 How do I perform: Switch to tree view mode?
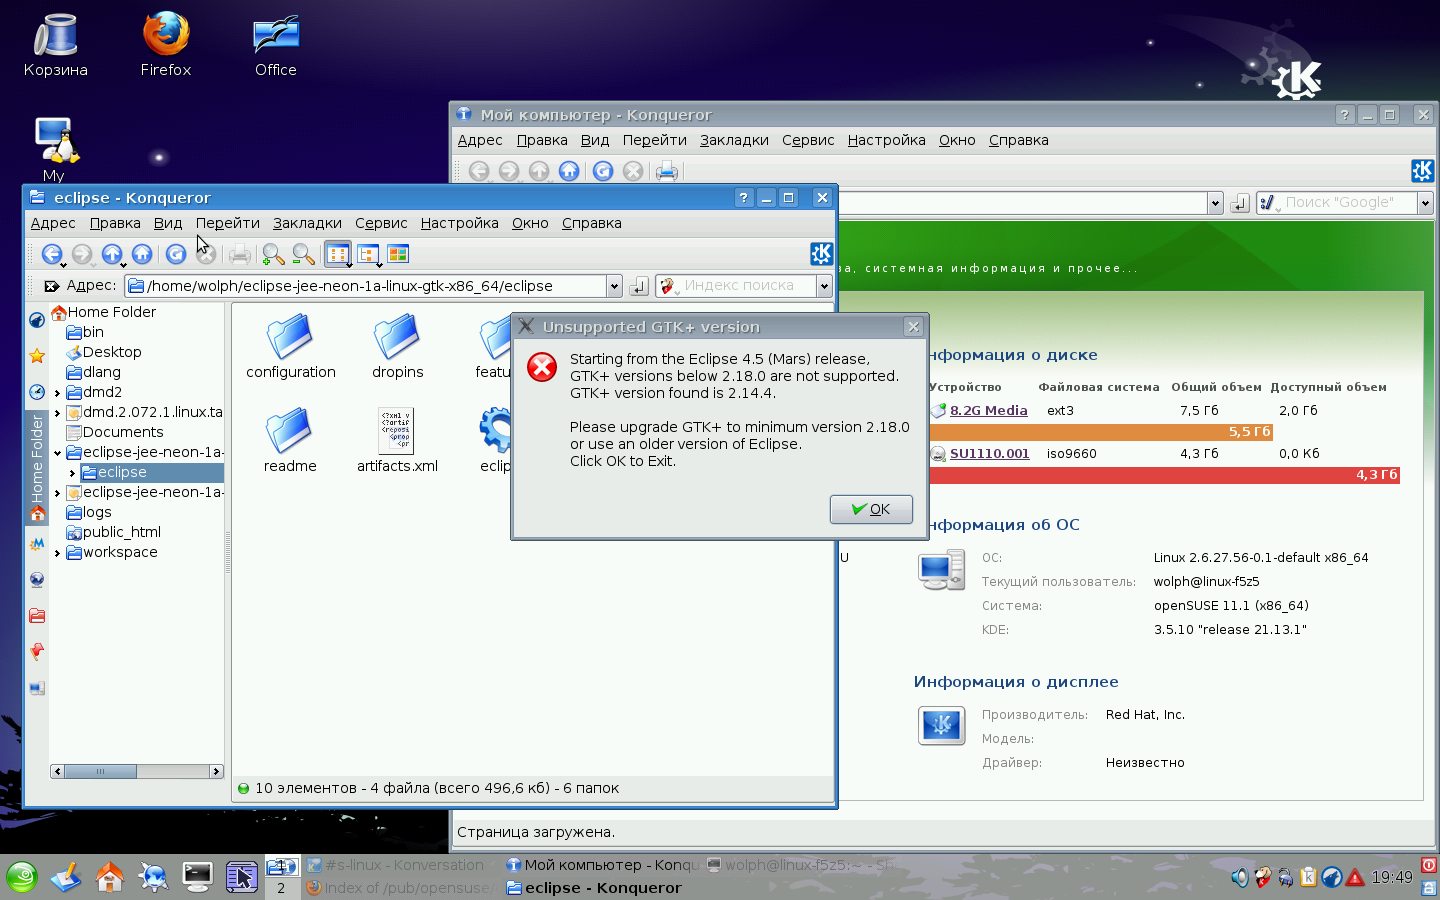pos(368,254)
